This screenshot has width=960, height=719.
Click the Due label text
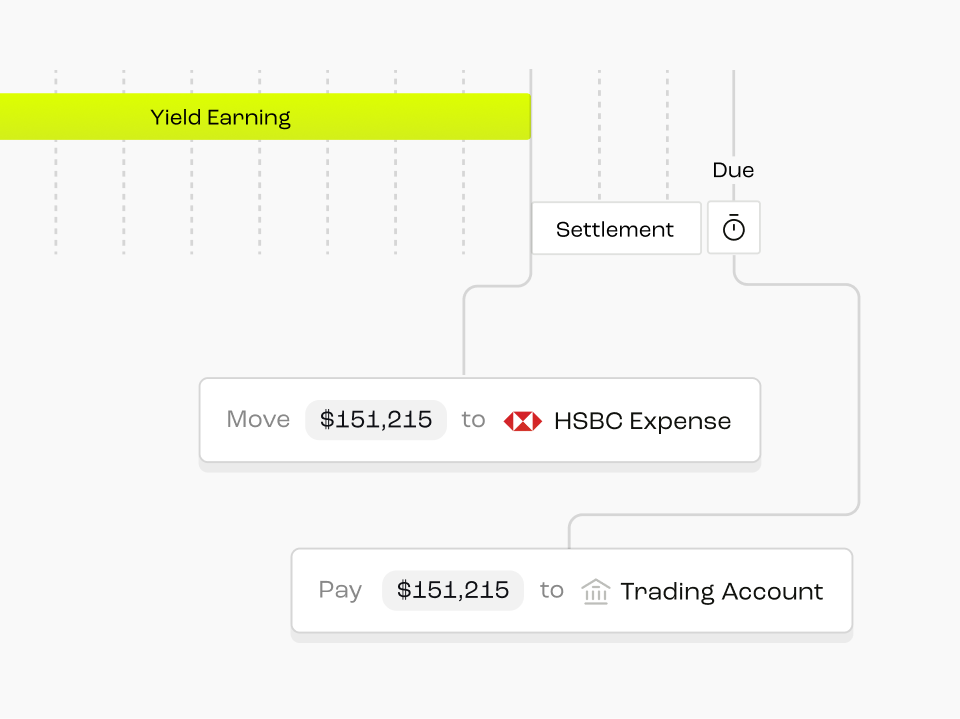tap(733, 170)
